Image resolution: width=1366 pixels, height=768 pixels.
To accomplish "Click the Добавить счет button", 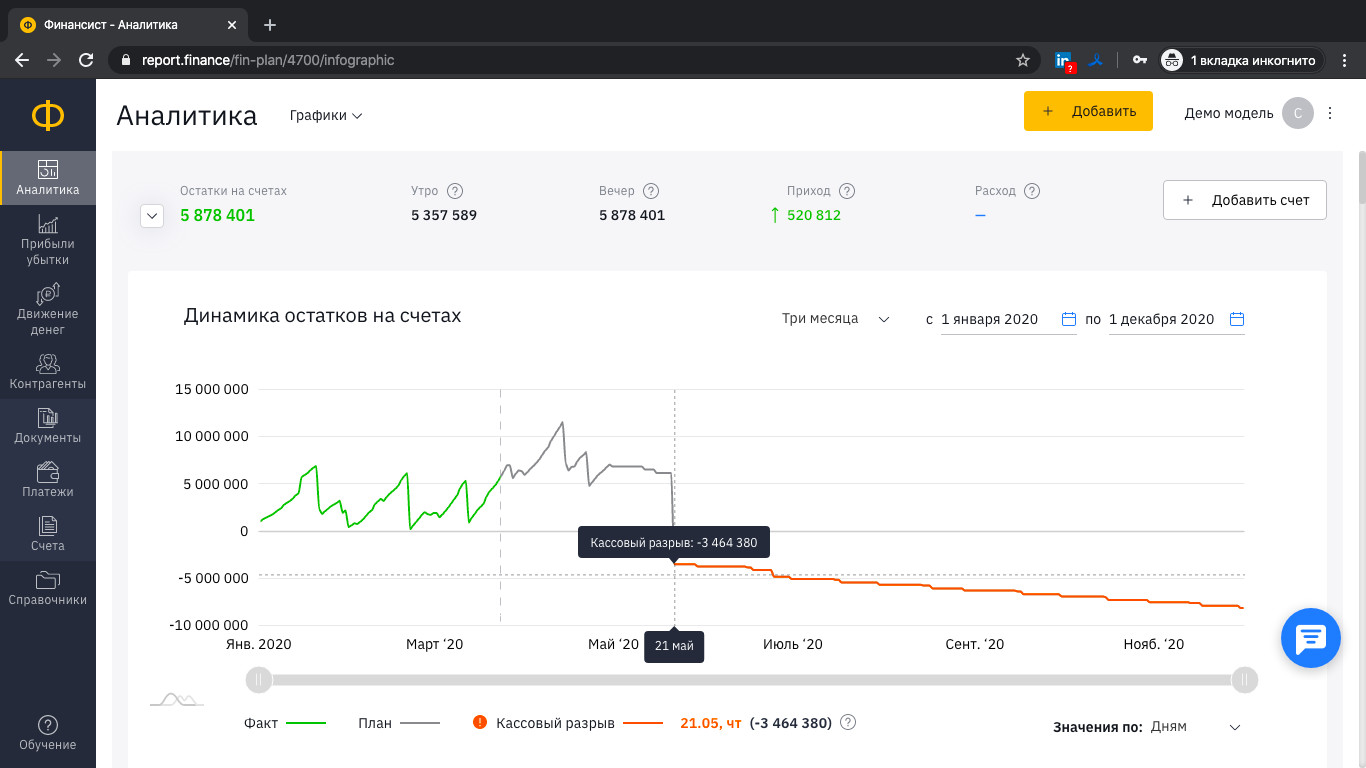I will [x=1244, y=200].
